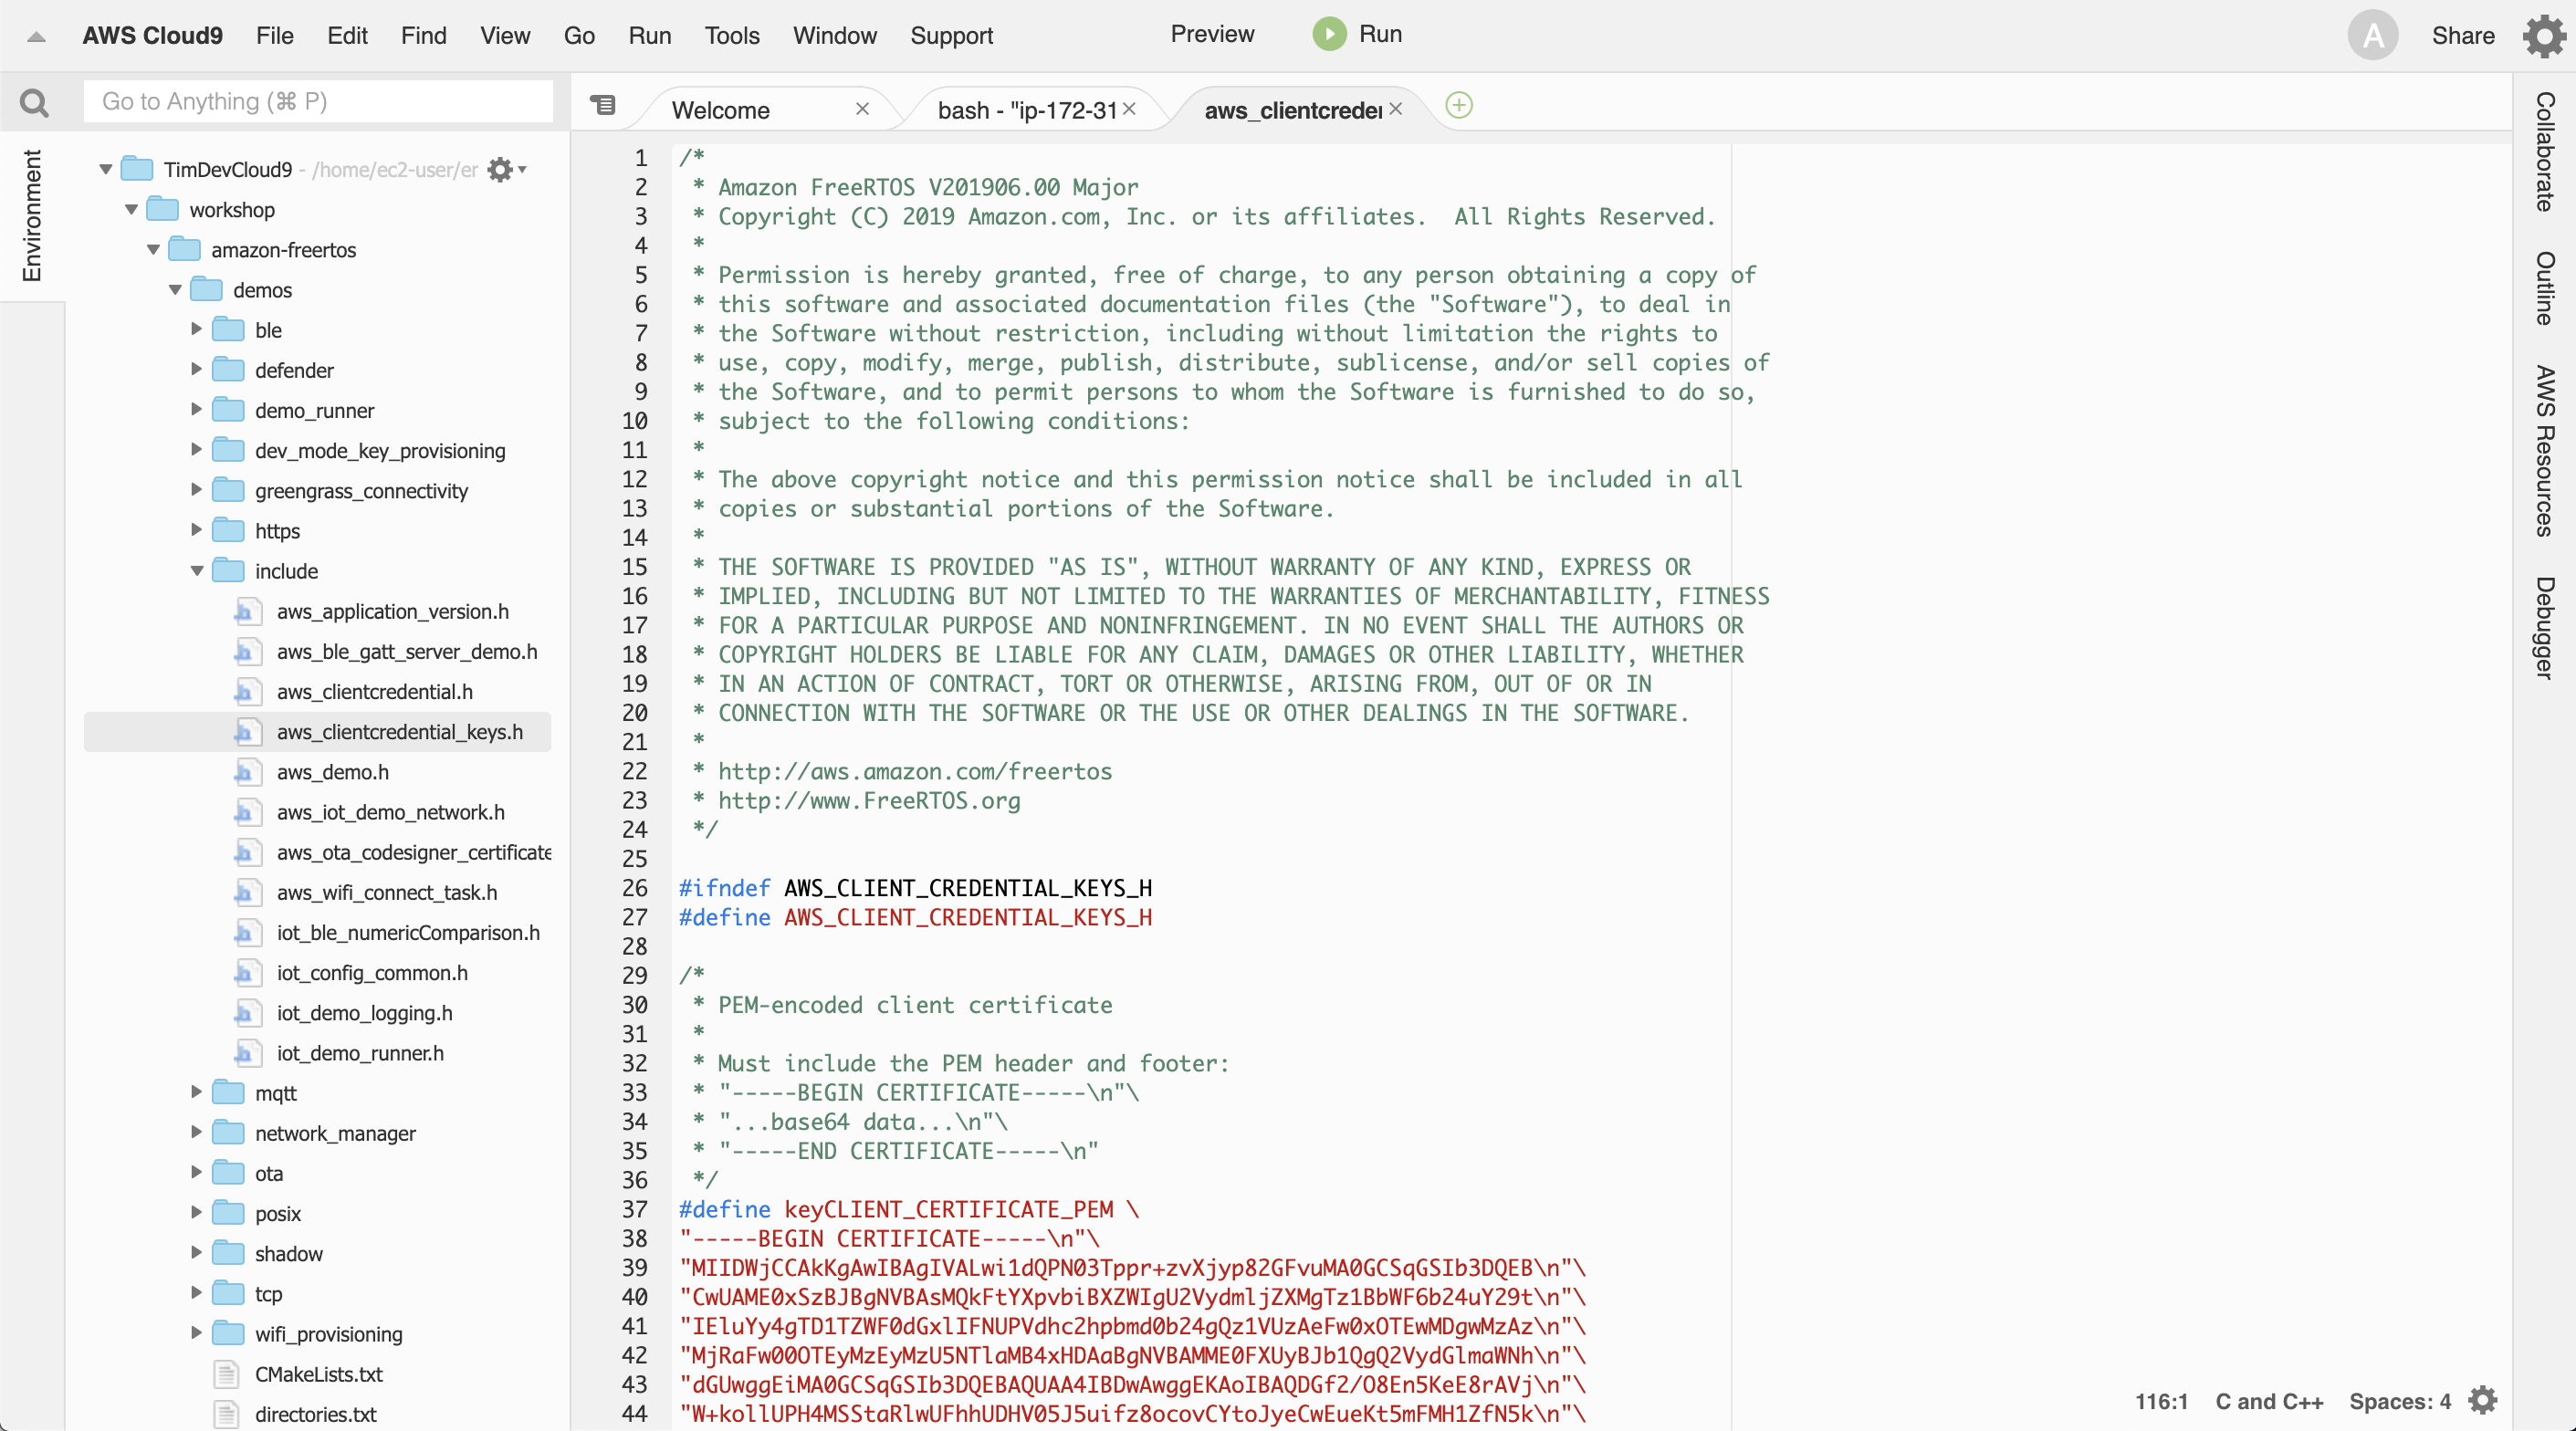The height and width of the screenshot is (1431, 2576).
Task: Click the CMakeLists.txt file icon
Action: 226,1374
